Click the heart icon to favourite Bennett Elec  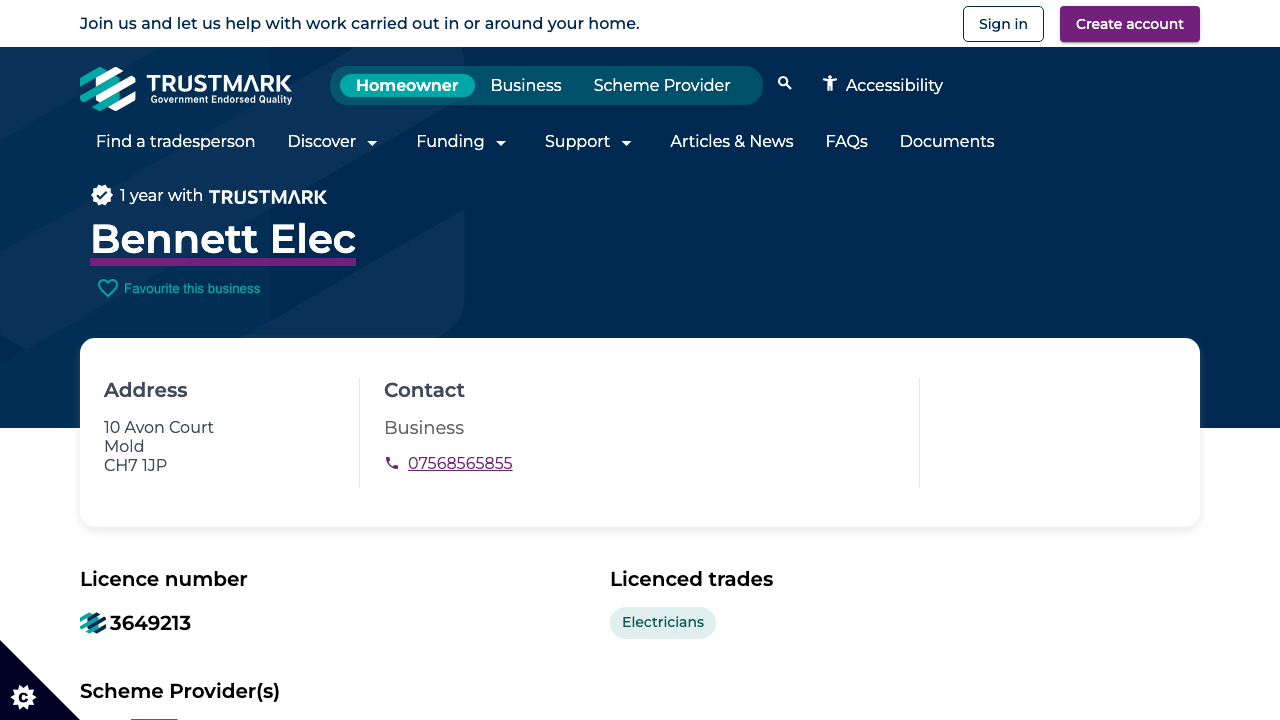(x=108, y=288)
